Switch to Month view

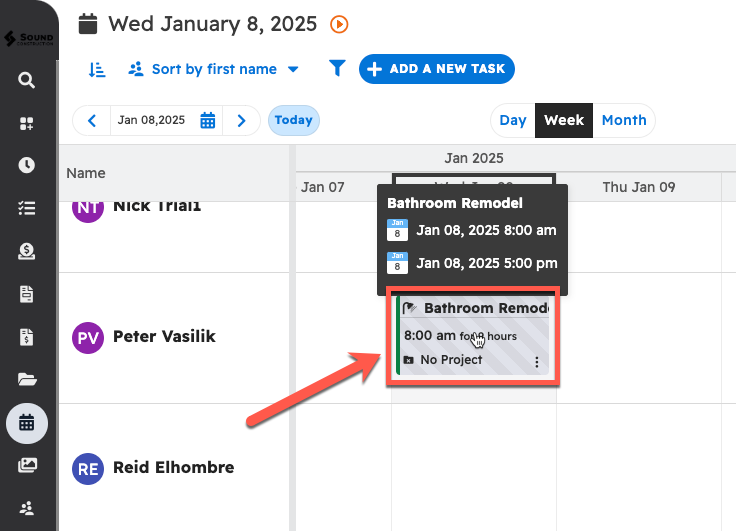[x=624, y=120]
